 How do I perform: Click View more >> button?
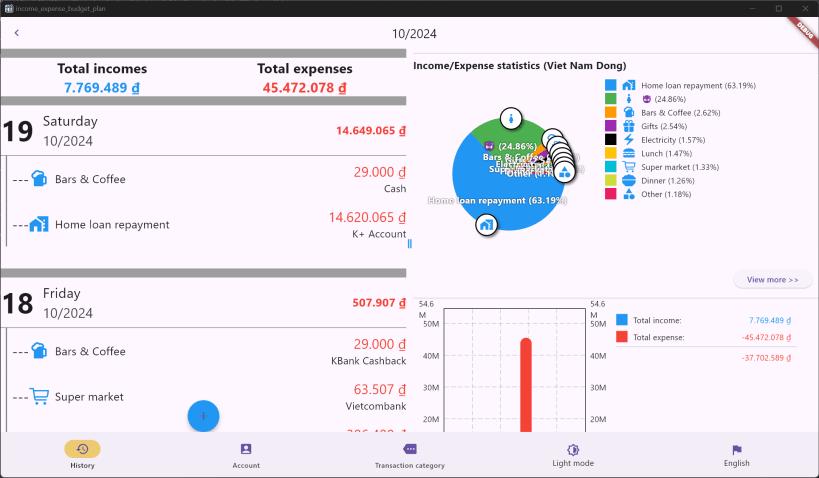click(773, 279)
